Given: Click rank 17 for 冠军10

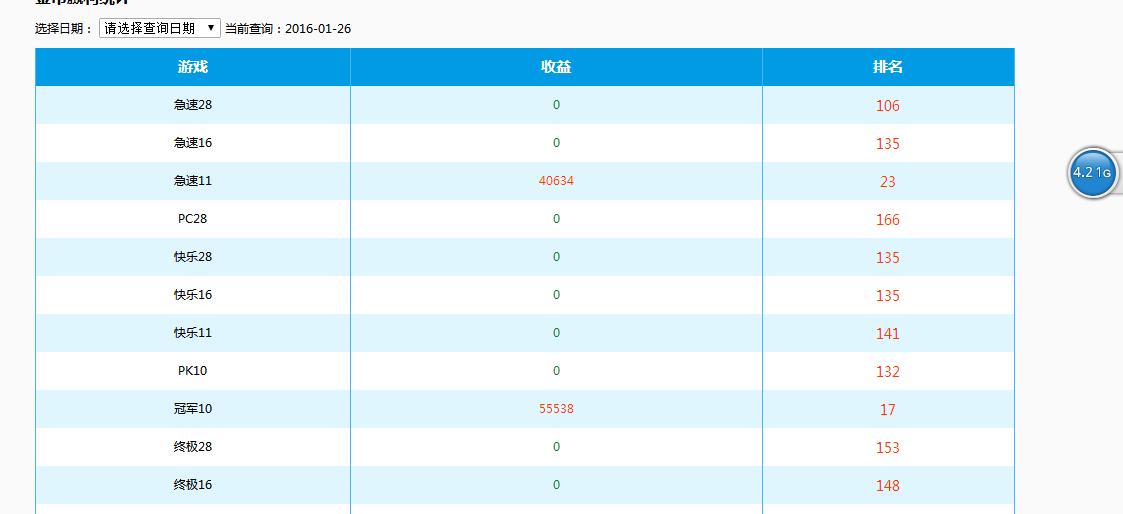Looking at the screenshot, I should (887, 409).
